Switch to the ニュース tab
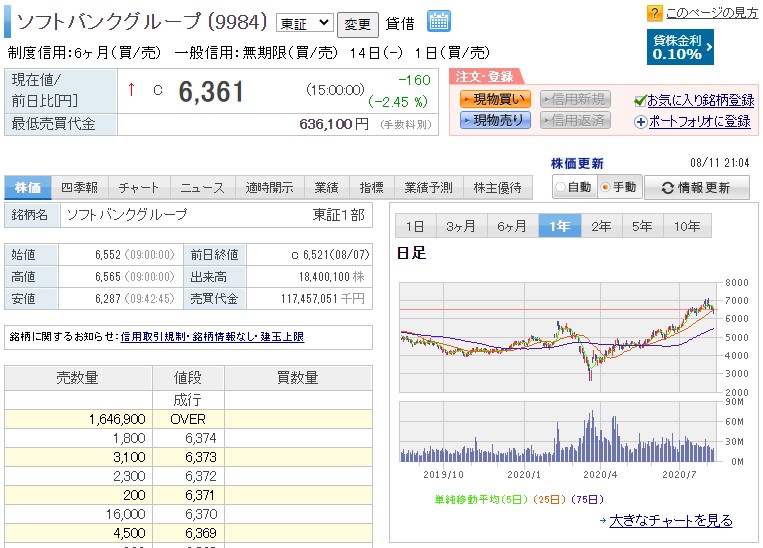763x548 pixels. (202, 187)
